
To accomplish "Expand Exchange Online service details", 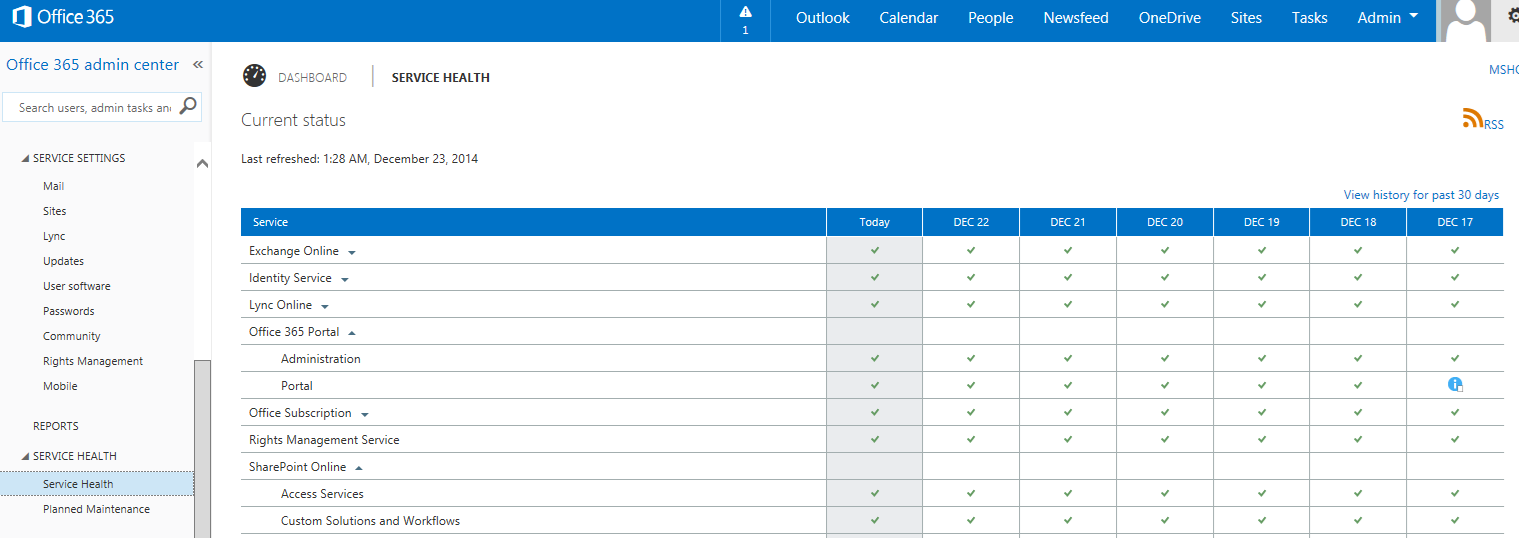I will 352,252.
